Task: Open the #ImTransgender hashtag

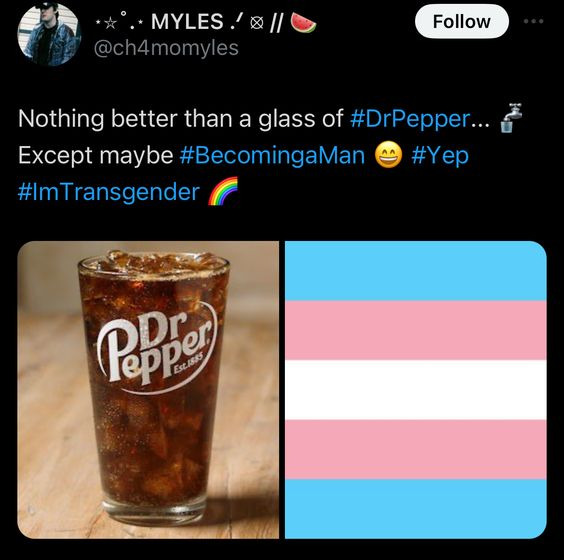Action: click(108, 192)
